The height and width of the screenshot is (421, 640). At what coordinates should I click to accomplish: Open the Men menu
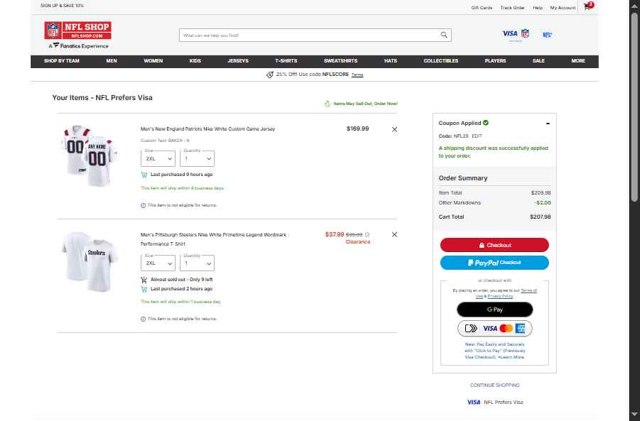pyautogui.click(x=111, y=61)
